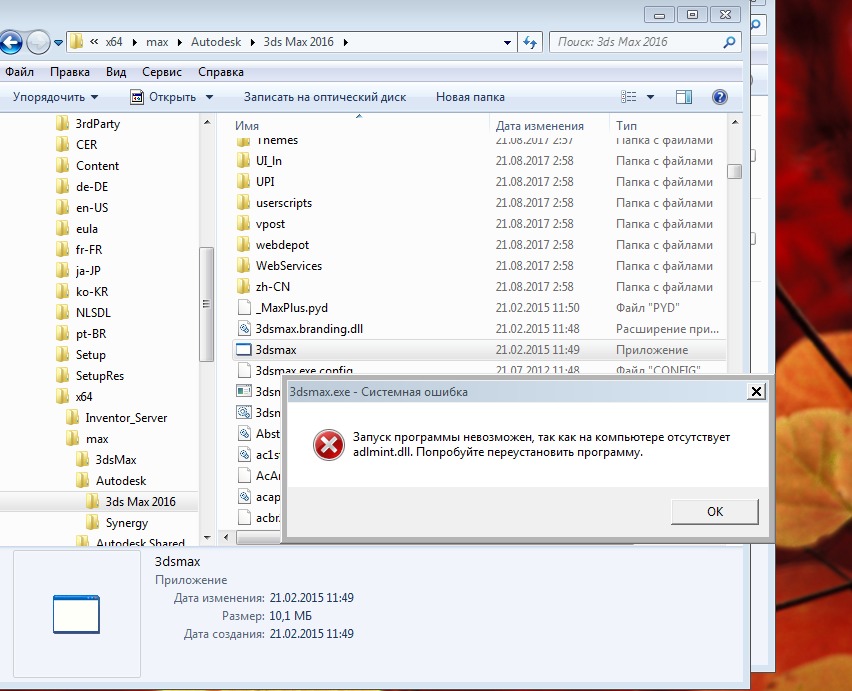Click the Открыть toolbar button
This screenshot has height=691, width=852.
[164, 97]
